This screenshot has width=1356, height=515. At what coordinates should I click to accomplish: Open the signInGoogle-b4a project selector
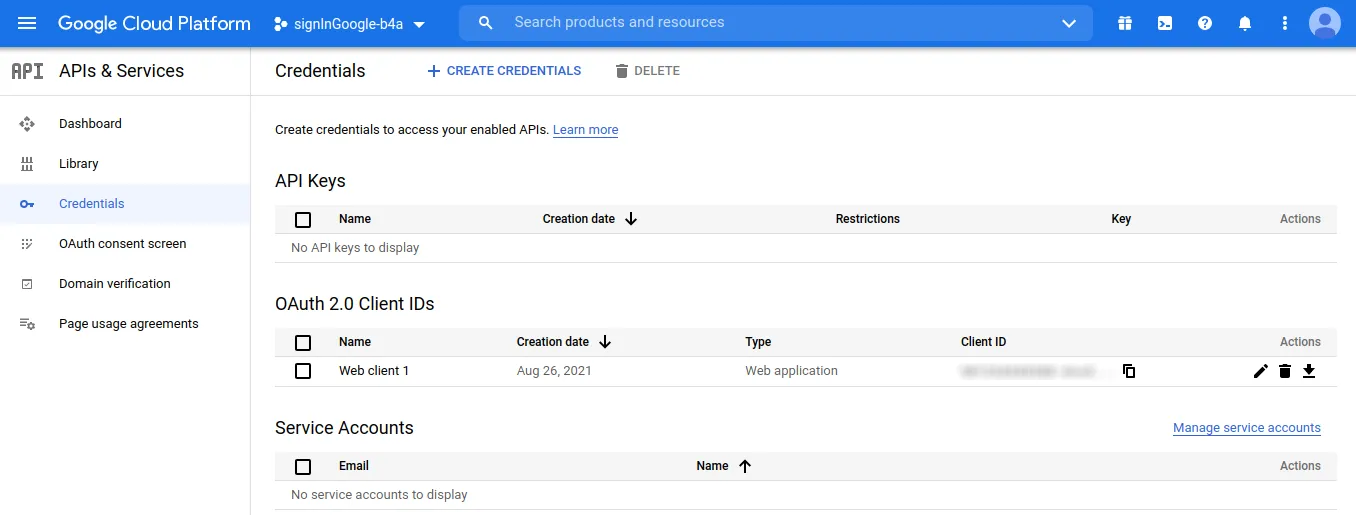click(349, 24)
